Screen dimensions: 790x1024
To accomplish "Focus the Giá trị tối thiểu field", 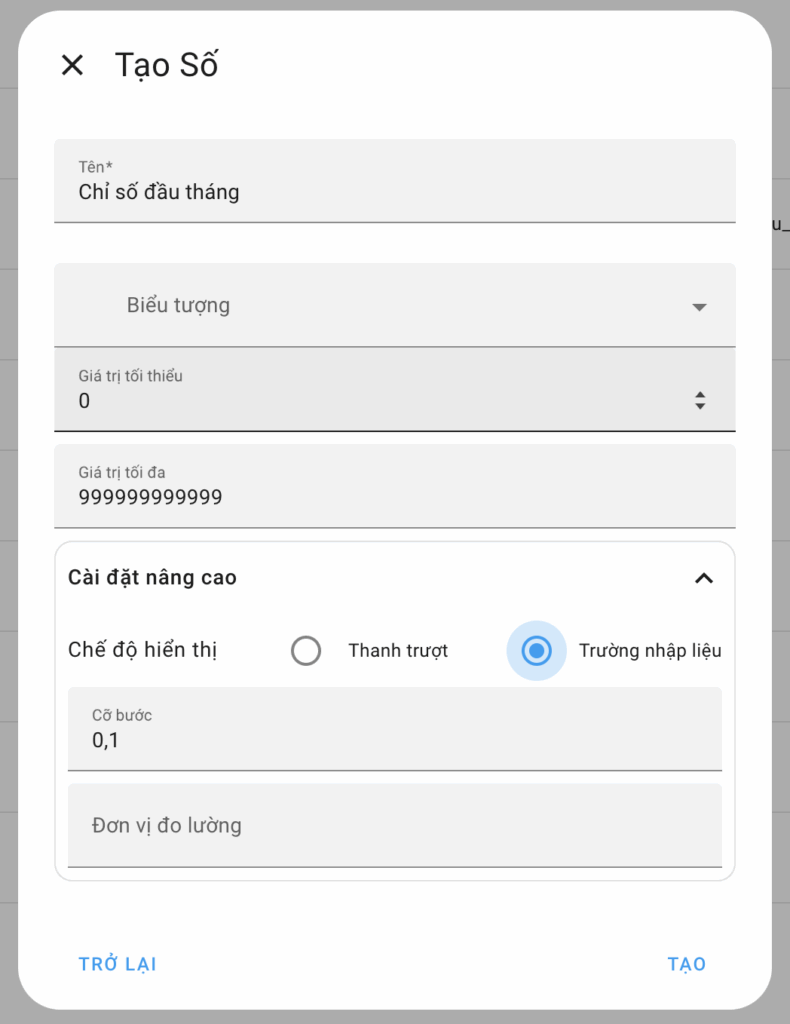I will click(394, 389).
